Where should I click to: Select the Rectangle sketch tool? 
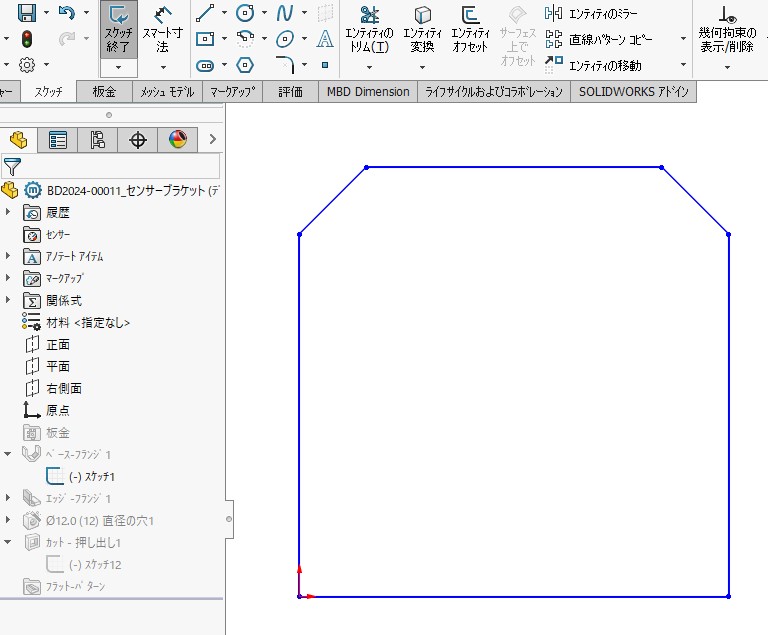tap(205, 39)
